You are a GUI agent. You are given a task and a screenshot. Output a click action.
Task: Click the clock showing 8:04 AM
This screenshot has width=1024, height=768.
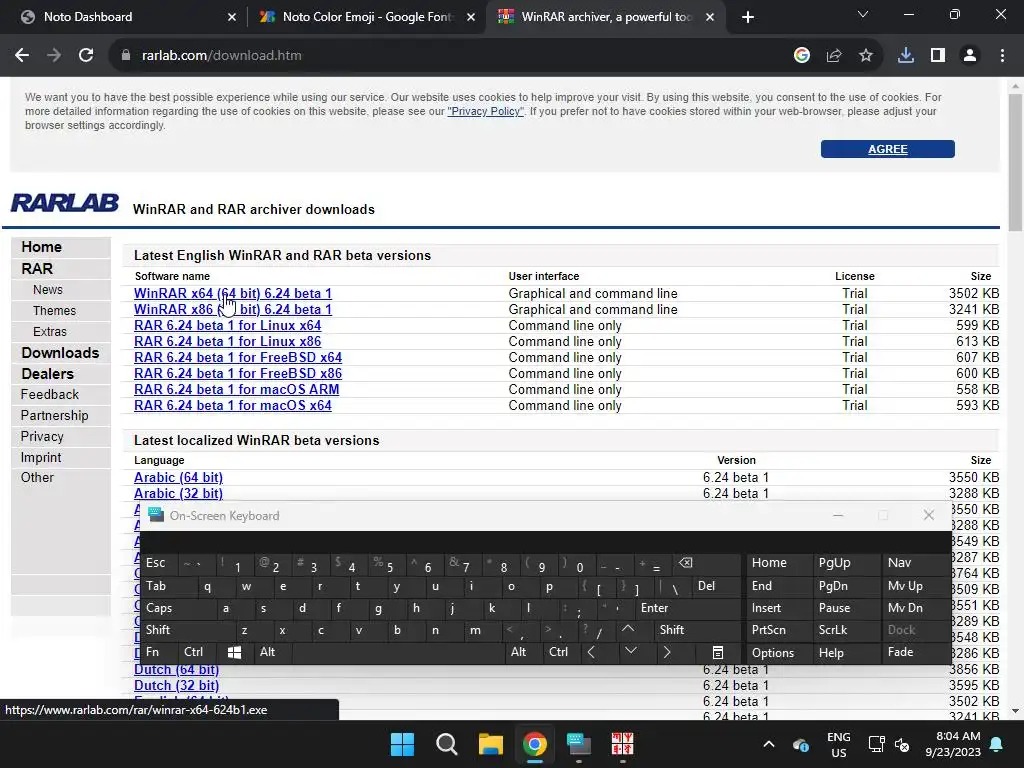click(x=953, y=744)
